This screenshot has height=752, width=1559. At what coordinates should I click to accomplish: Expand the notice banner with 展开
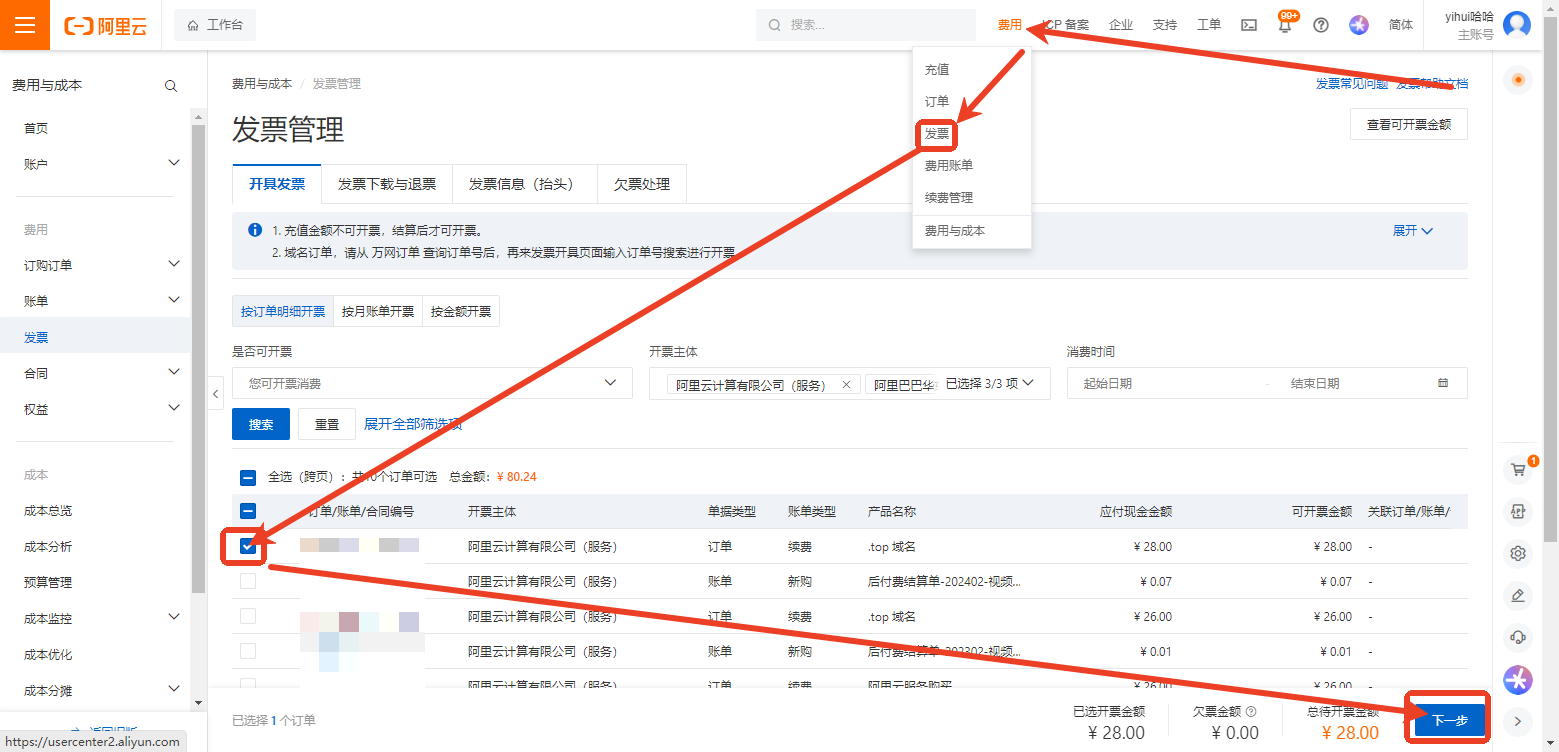(x=1412, y=231)
